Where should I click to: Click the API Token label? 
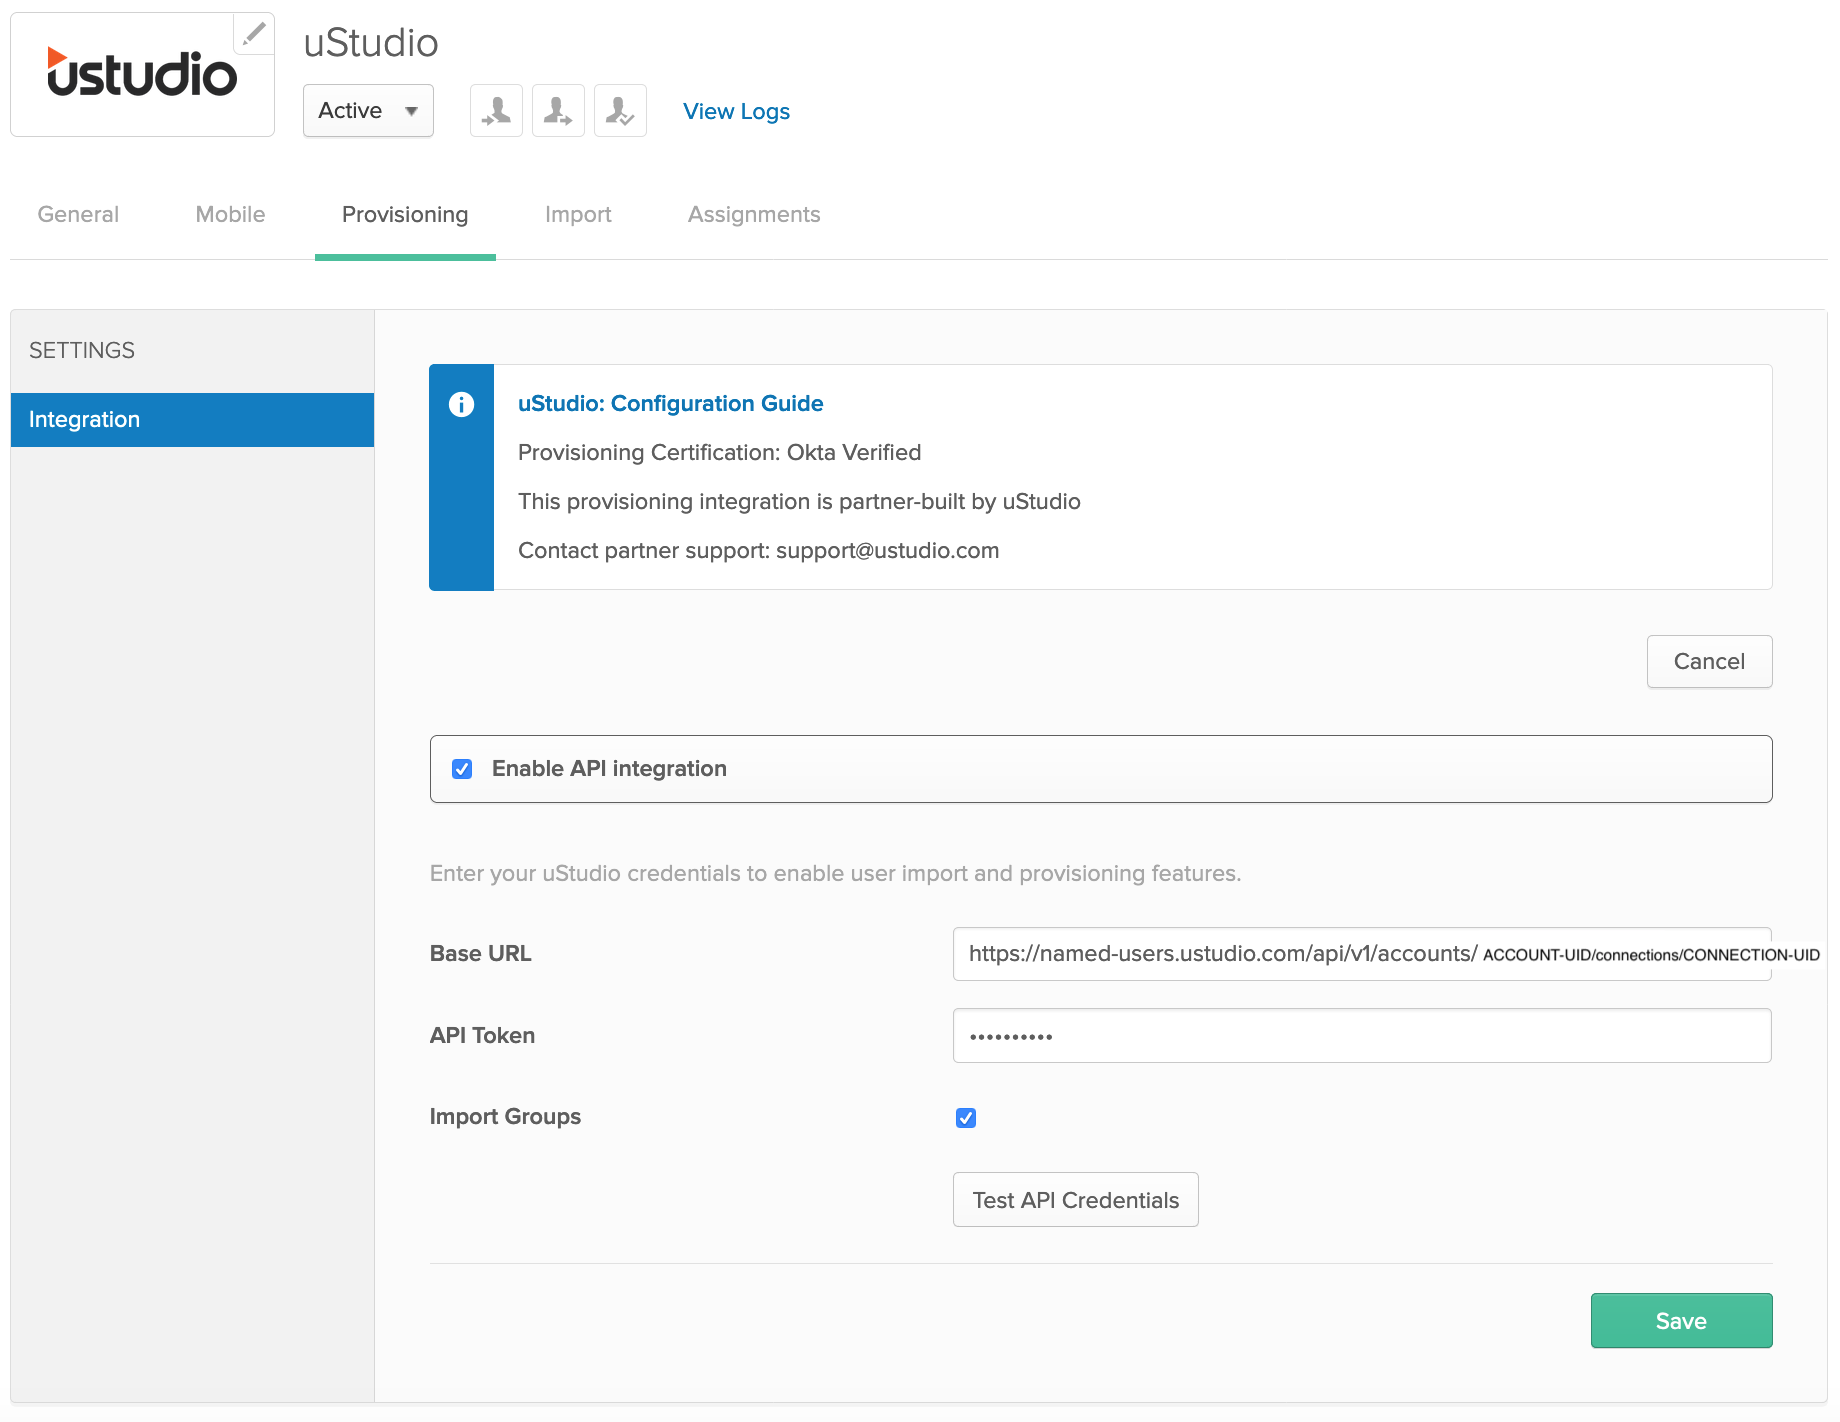[482, 1036]
